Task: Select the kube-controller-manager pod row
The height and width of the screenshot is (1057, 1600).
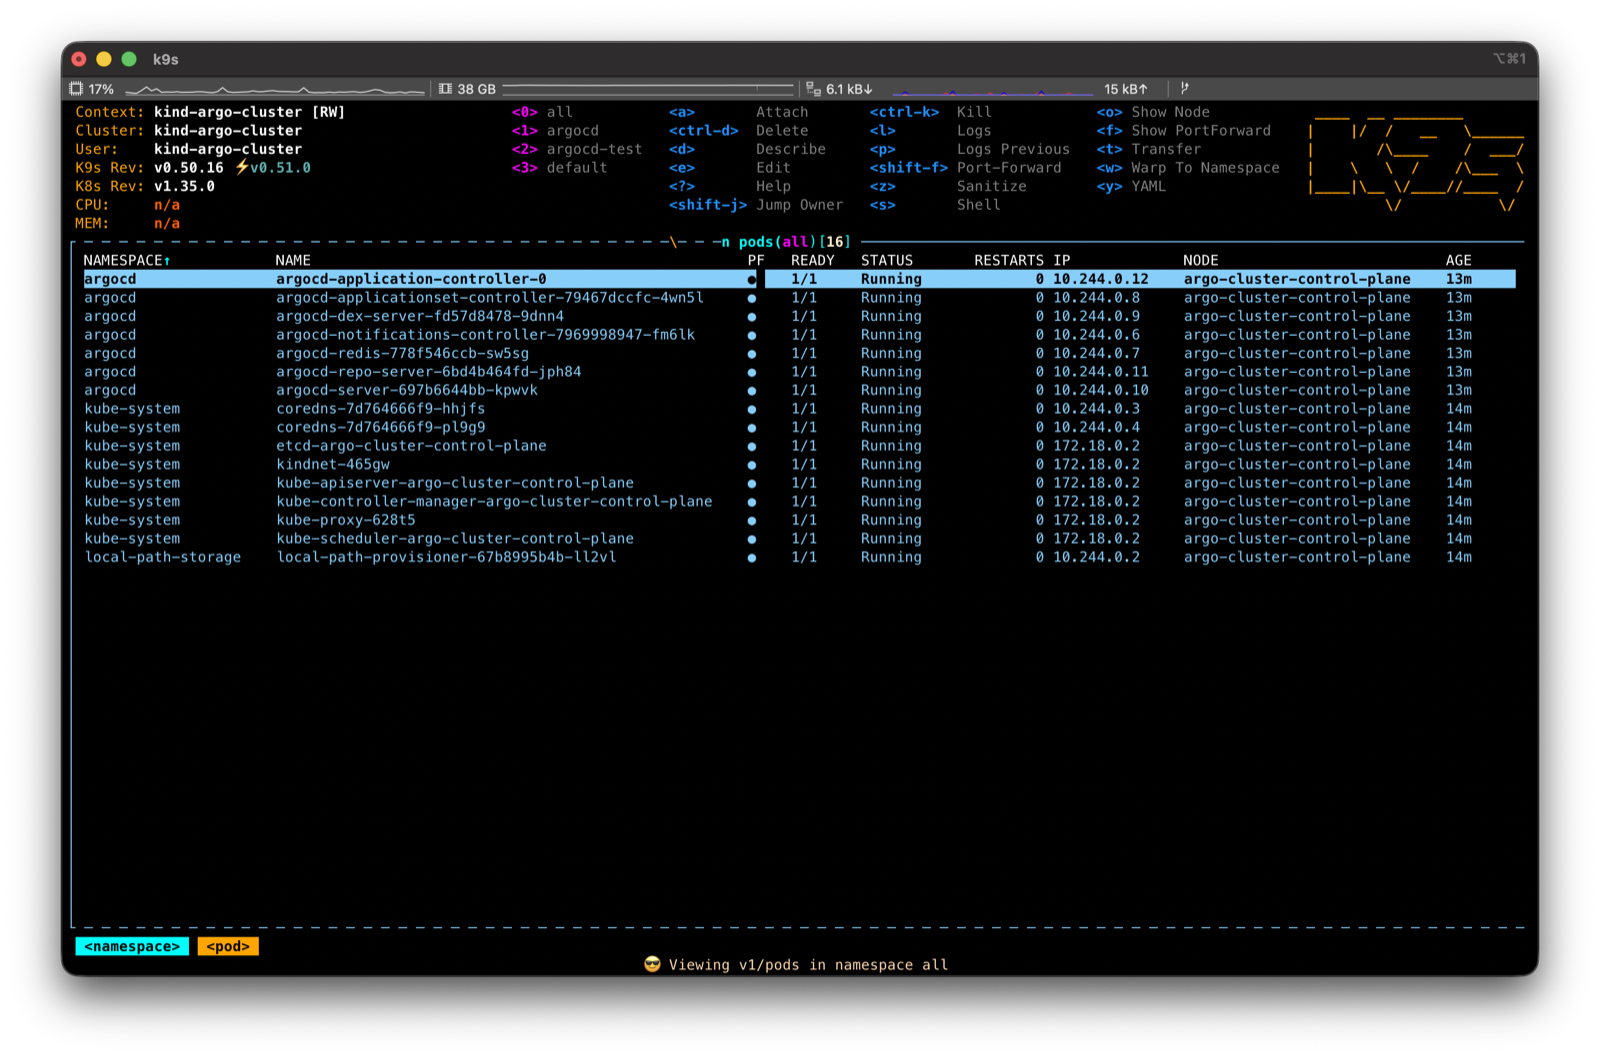Action: point(799,501)
